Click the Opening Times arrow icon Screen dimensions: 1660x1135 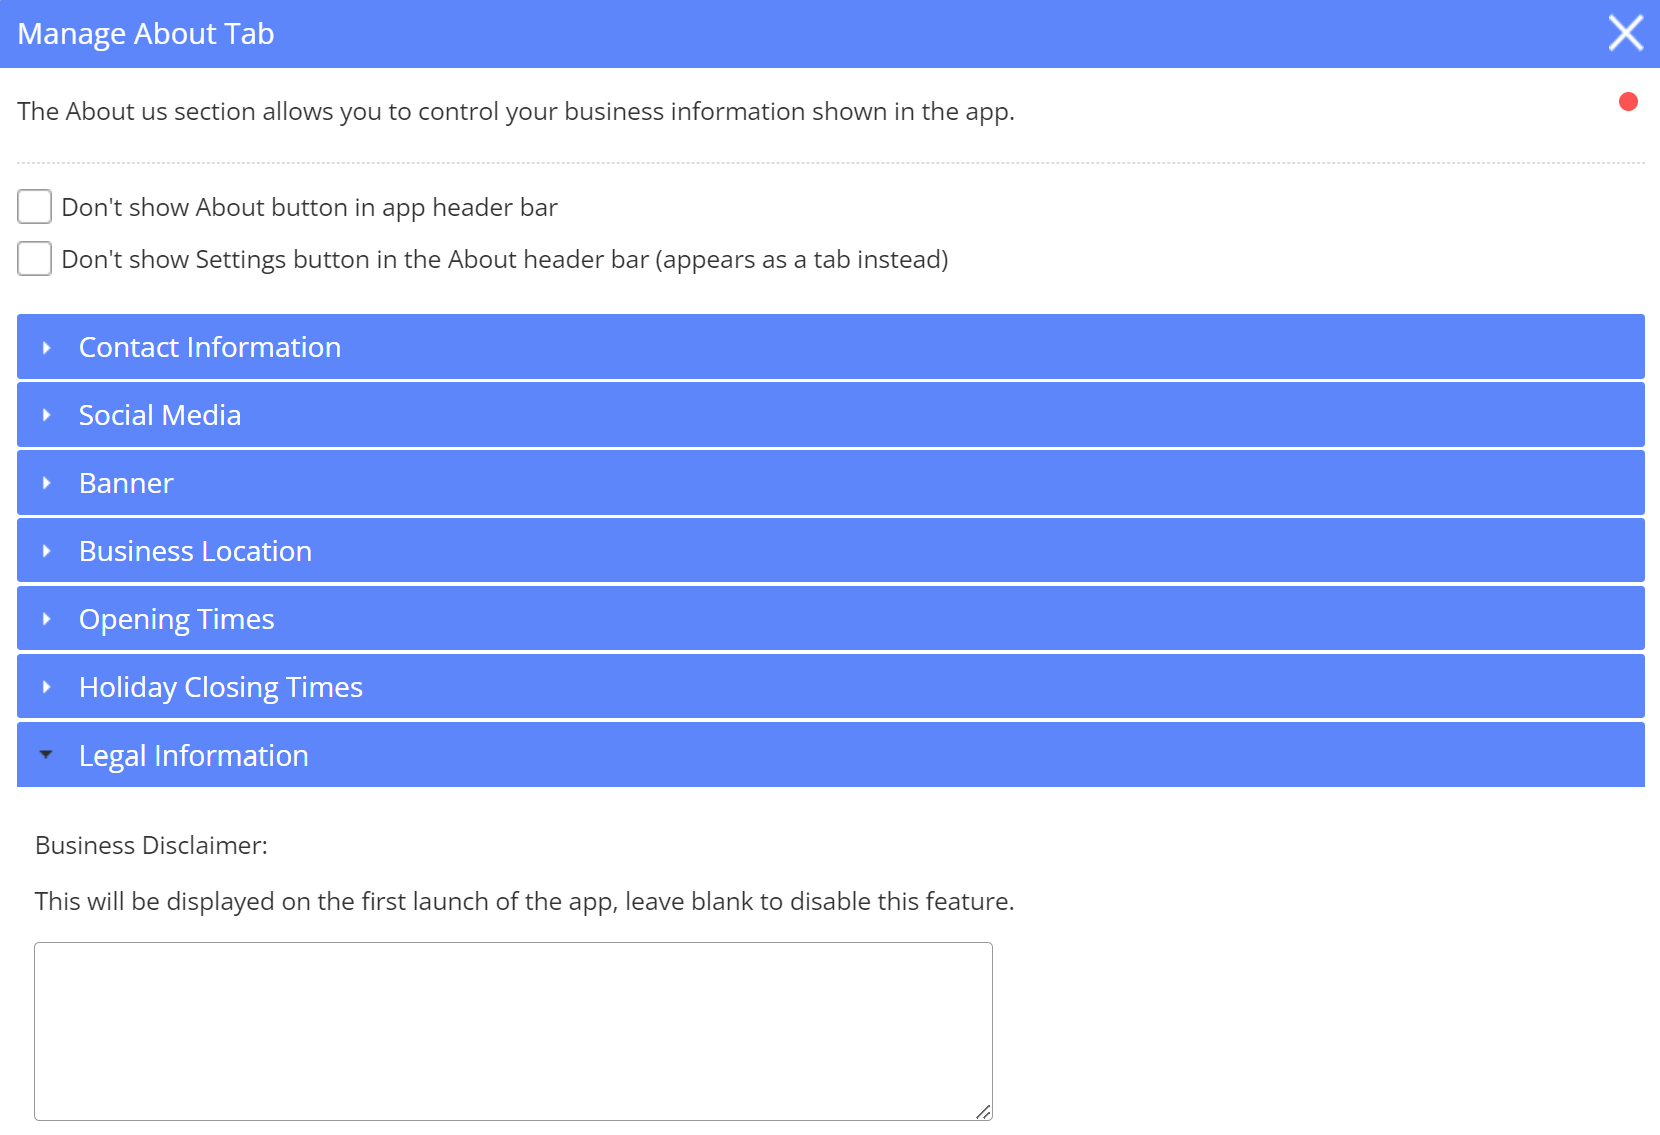pos(46,620)
